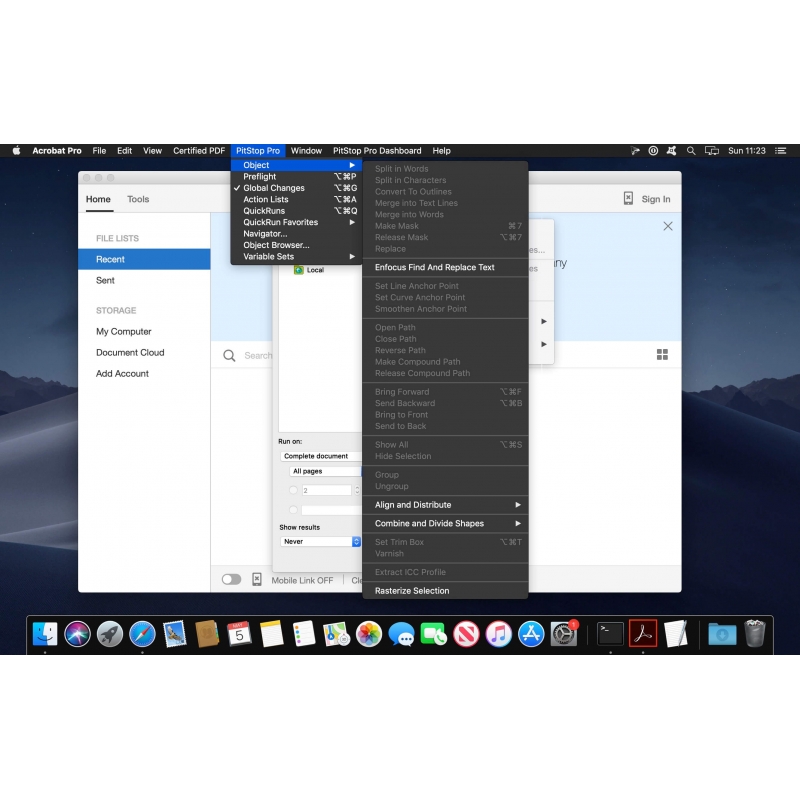This screenshot has height=800, width=800.
Task: Open Object Browser... menu item
Action: tap(296, 245)
